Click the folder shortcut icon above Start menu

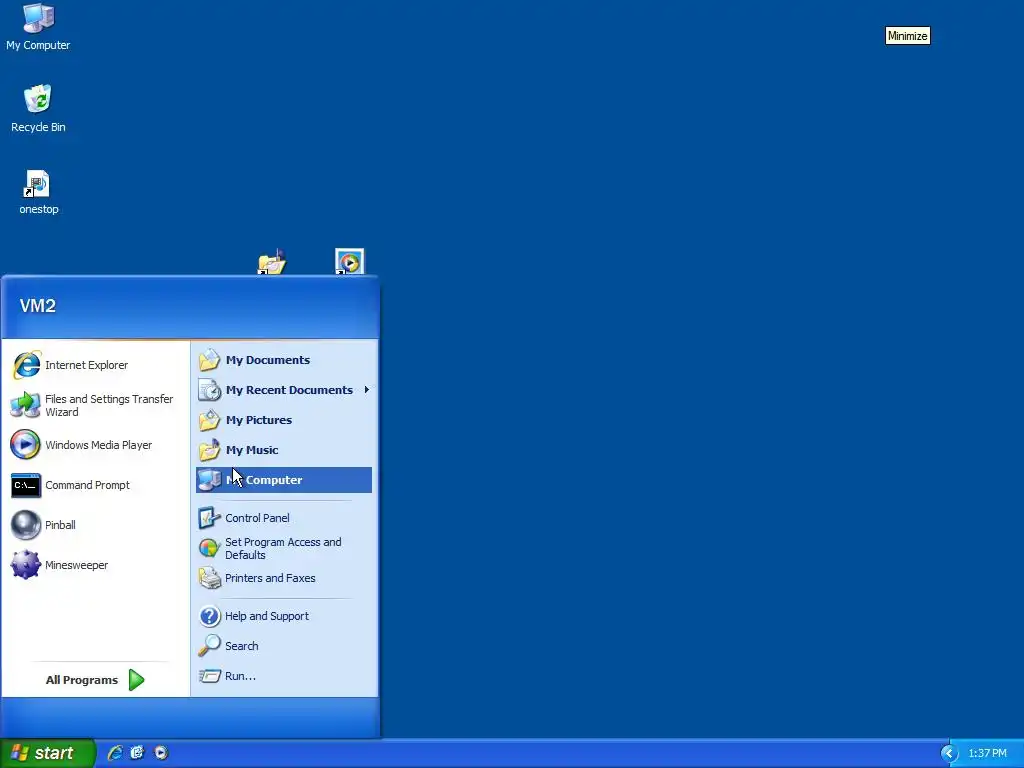(x=272, y=263)
